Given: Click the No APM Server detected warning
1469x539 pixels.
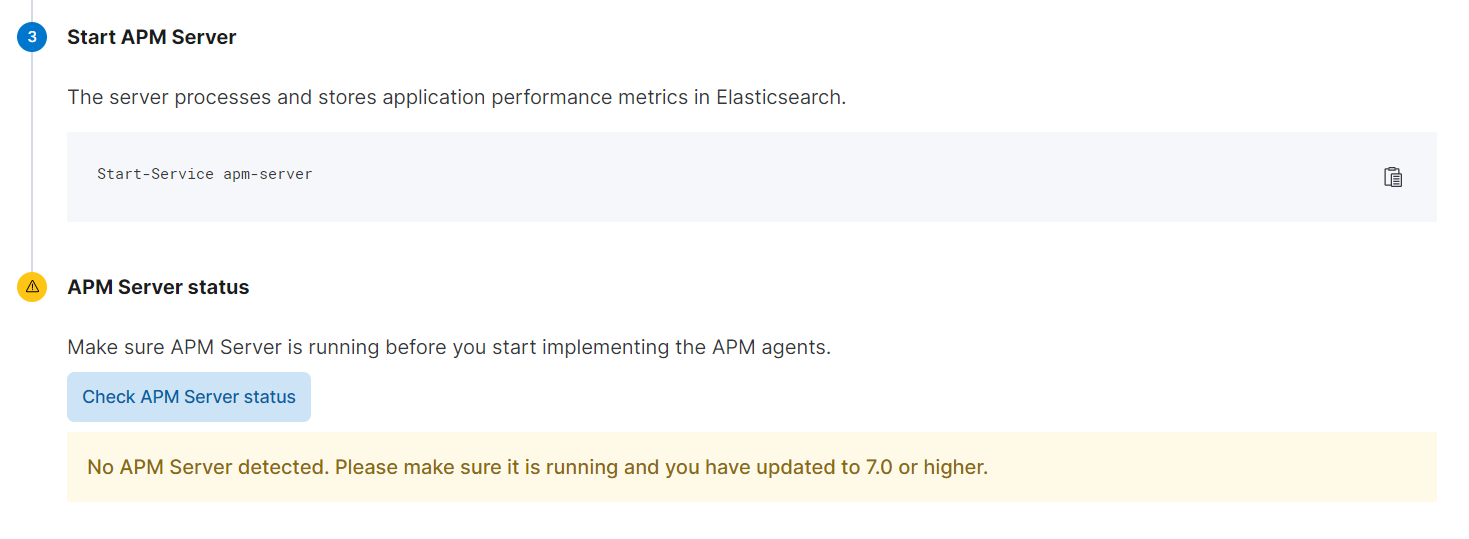Looking at the screenshot, I should 208,467.
